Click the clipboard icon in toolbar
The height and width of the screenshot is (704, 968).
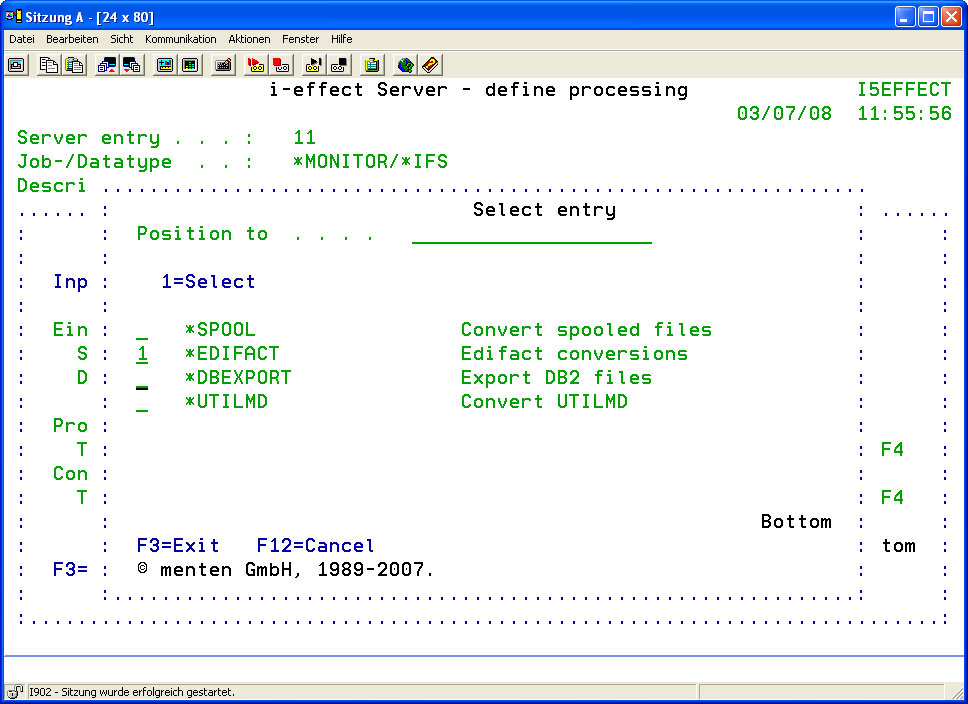click(x=372, y=65)
